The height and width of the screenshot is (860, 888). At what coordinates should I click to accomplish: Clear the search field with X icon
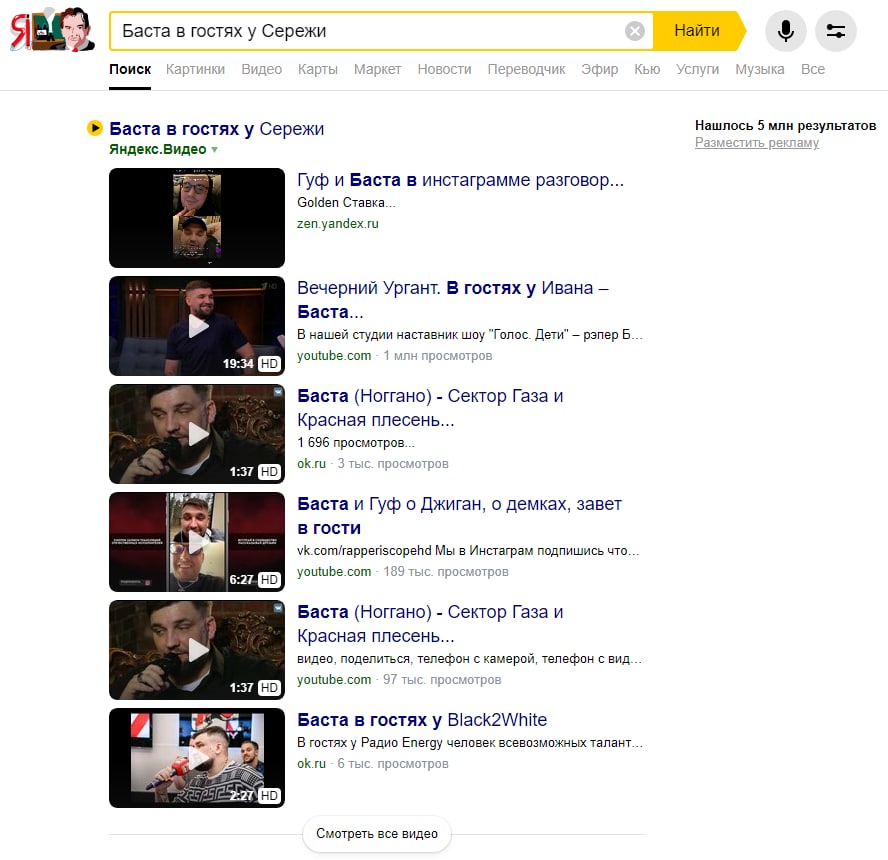pyautogui.click(x=634, y=31)
